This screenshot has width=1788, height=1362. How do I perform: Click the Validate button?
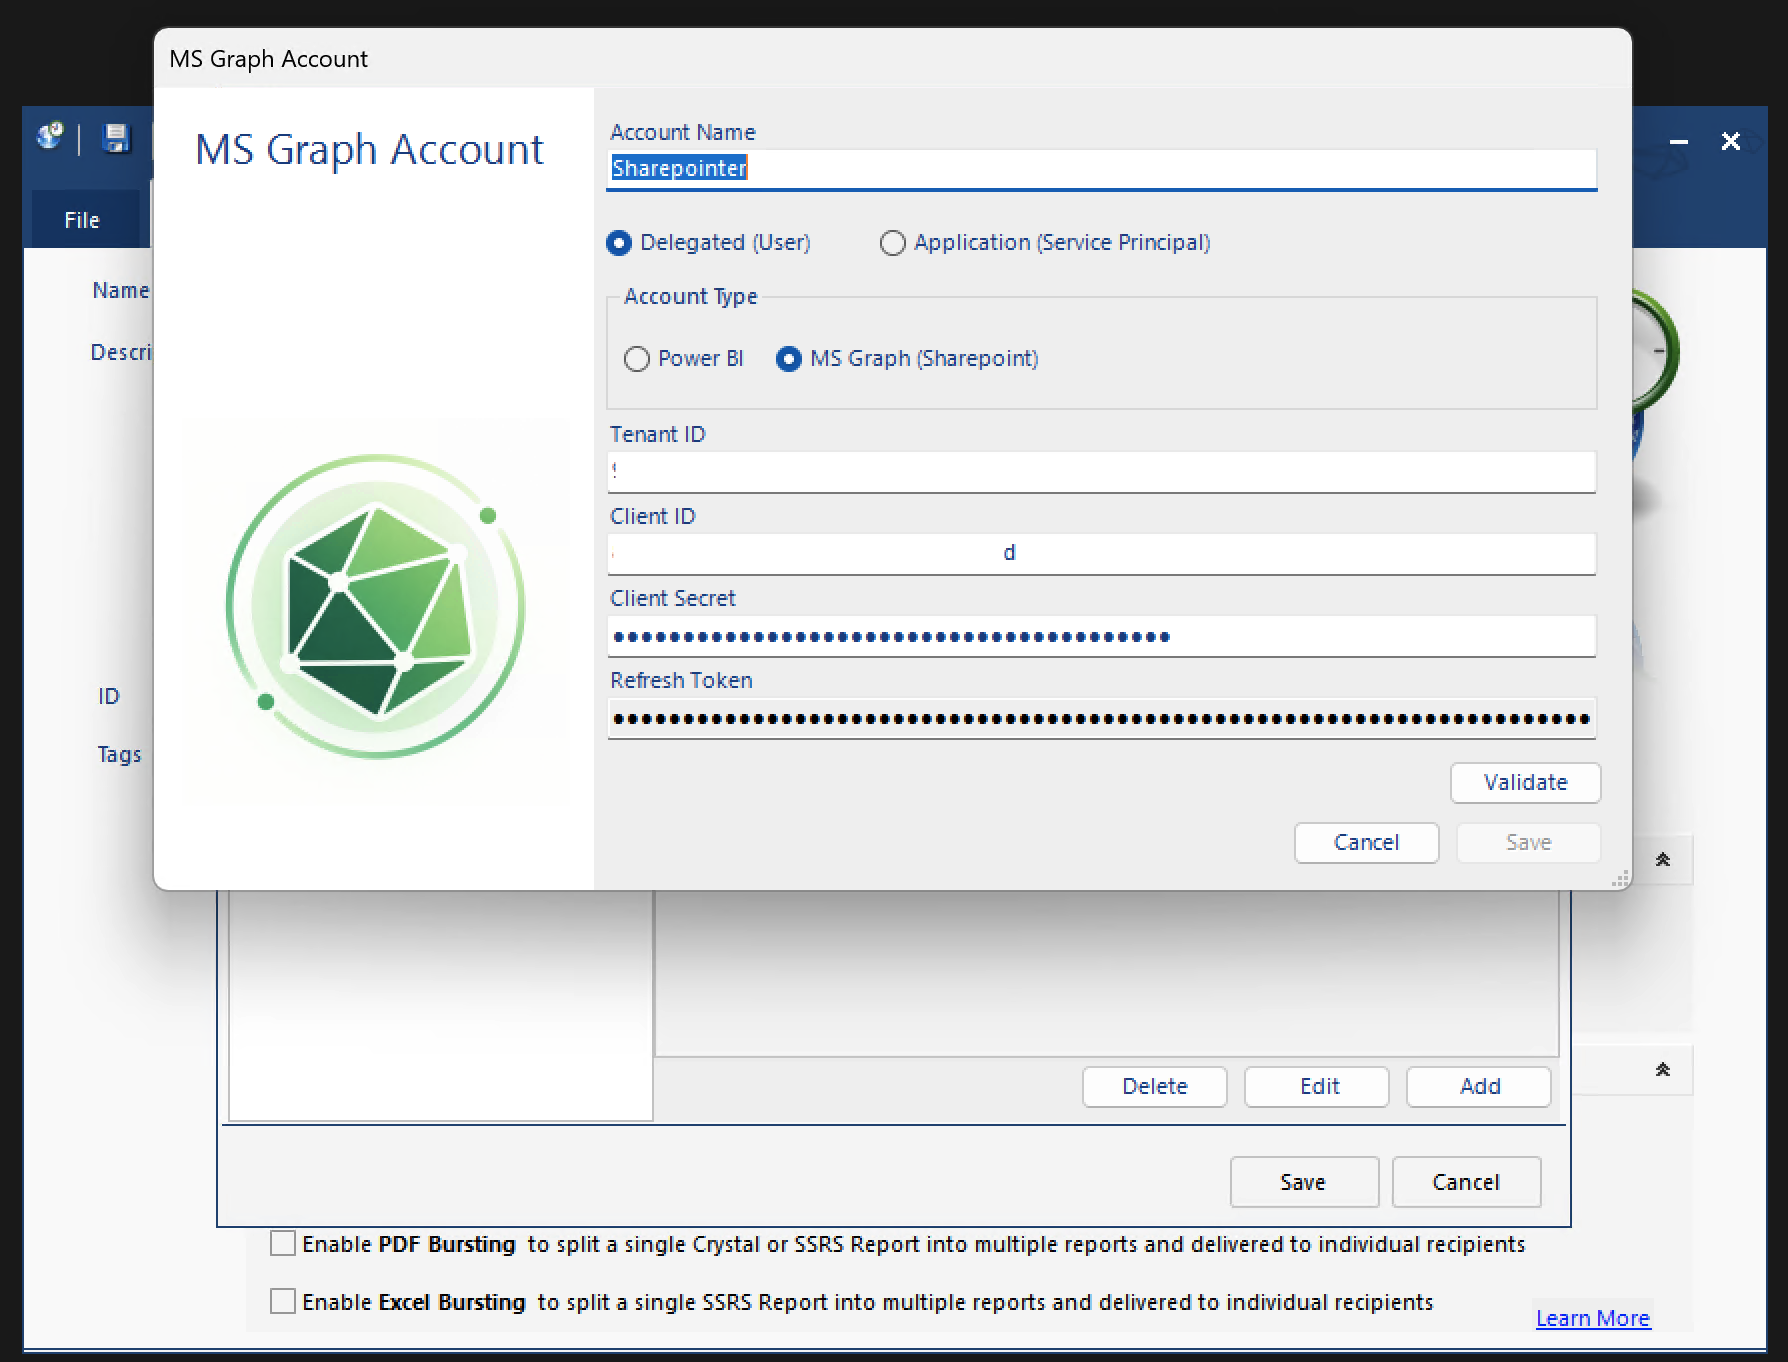(1525, 783)
